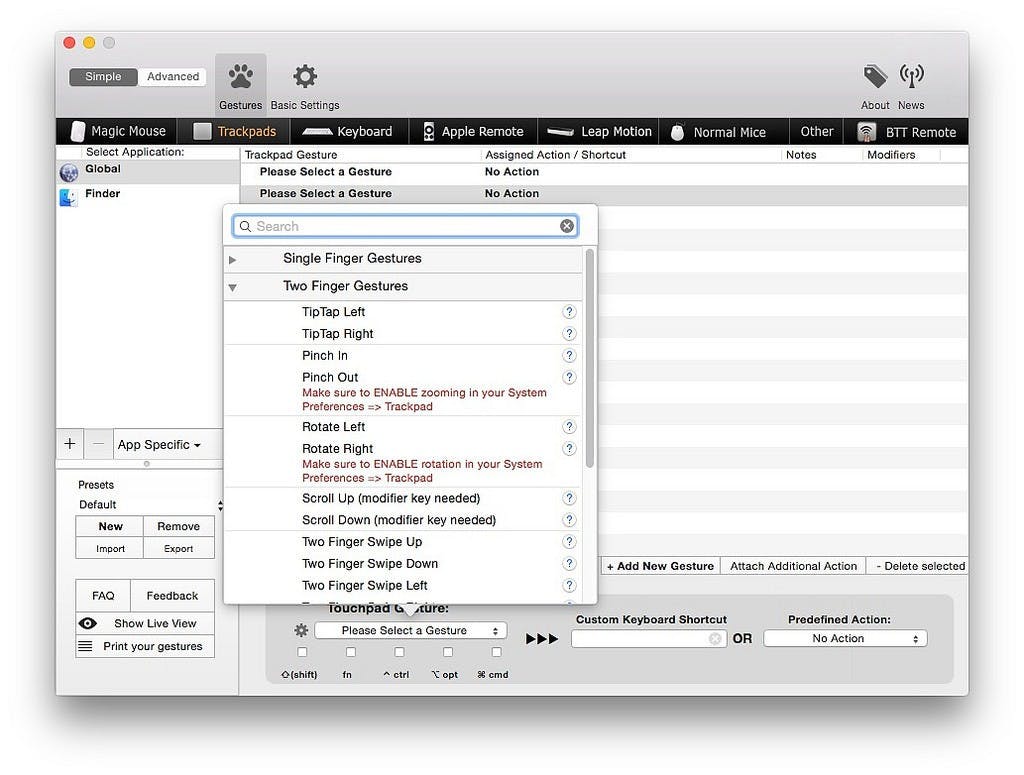Enable the shift modifier checkbox
1024x775 pixels.
point(302,652)
